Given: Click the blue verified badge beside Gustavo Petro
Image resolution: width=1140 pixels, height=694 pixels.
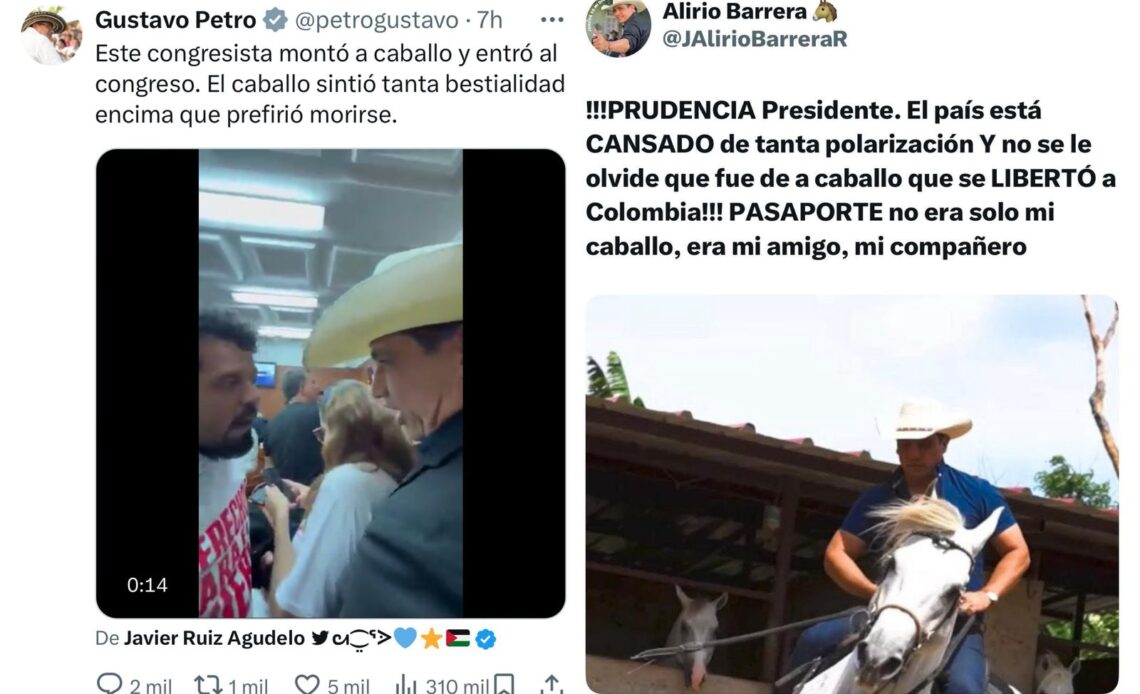Looking at the screenshot, I should point(275,20).
